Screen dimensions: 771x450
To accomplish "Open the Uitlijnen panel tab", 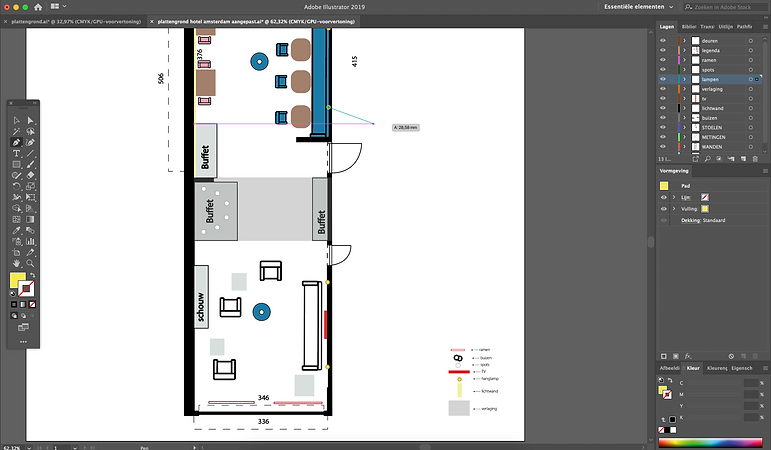I will click(x=725, y=27).
